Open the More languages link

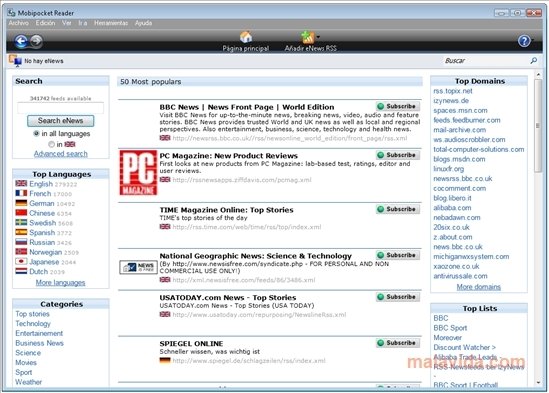(61, 283)
